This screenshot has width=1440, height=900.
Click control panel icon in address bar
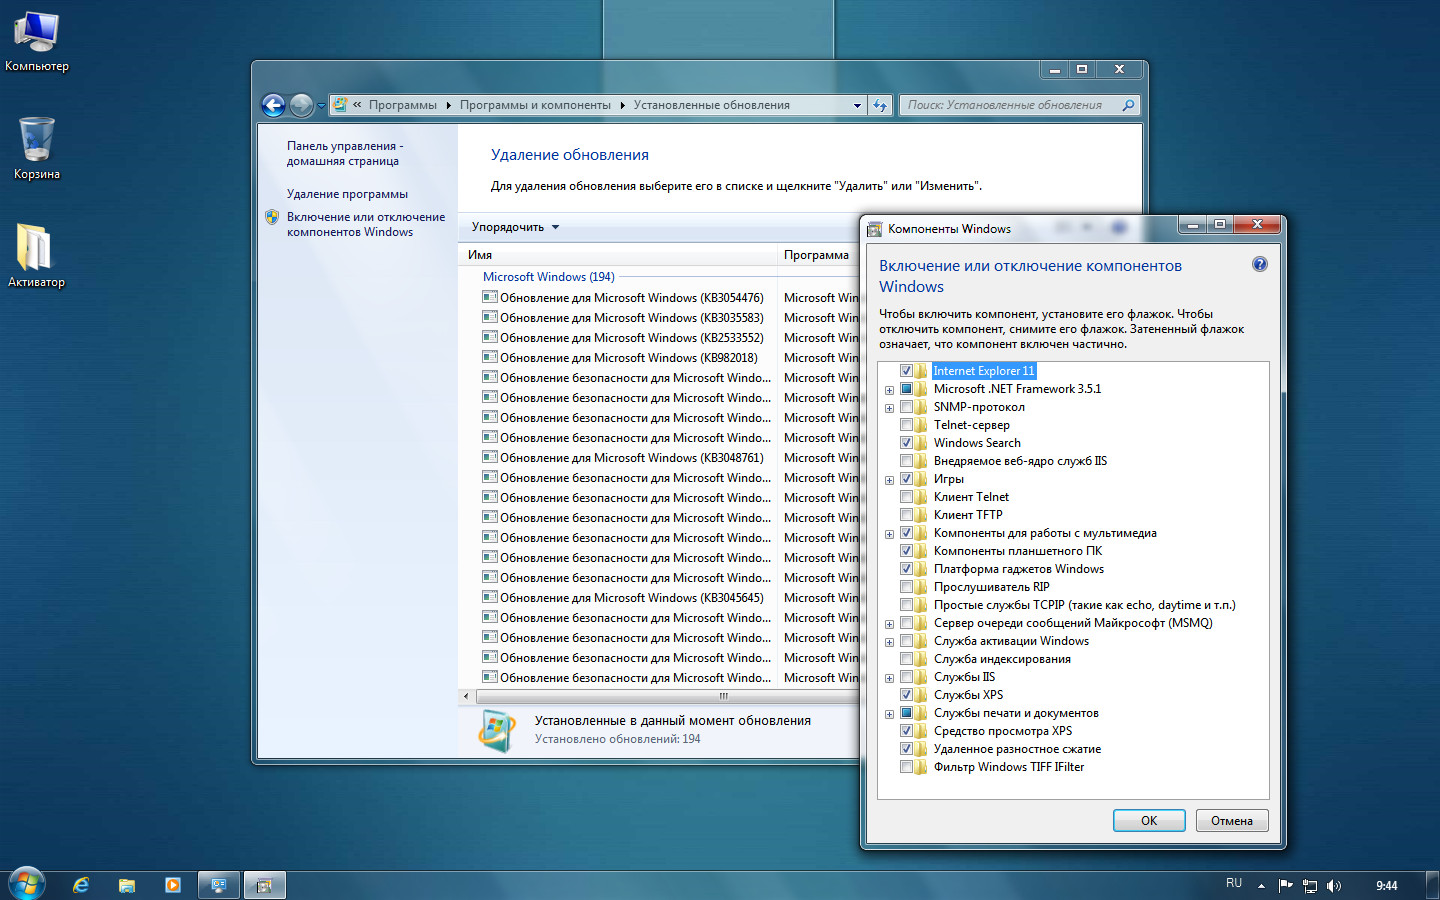click(x=340, y=104)
